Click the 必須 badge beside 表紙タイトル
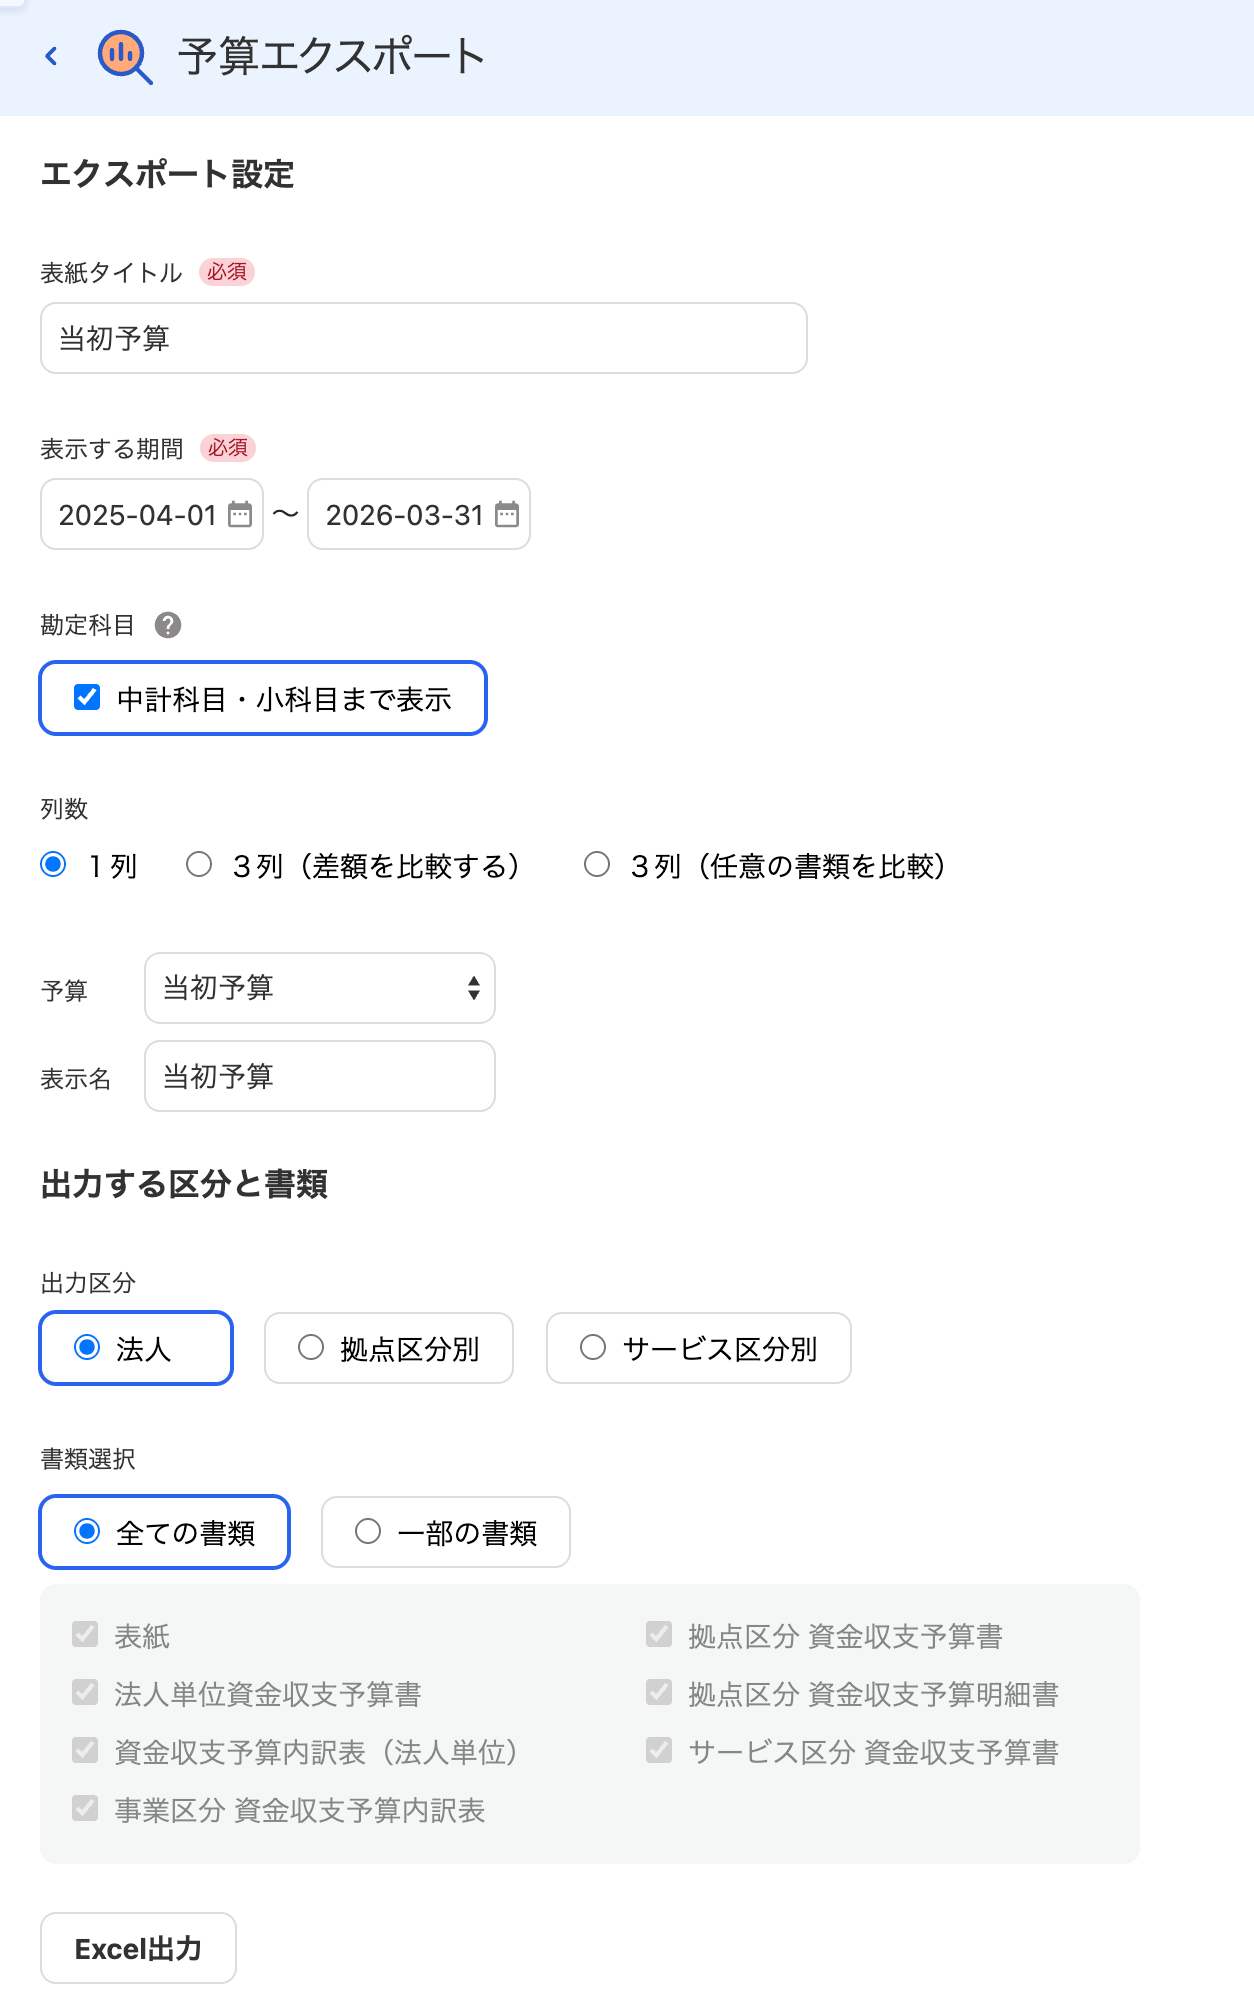Image resolution: width=1254 pixels, height=2016 pixels. click(227, 272)
